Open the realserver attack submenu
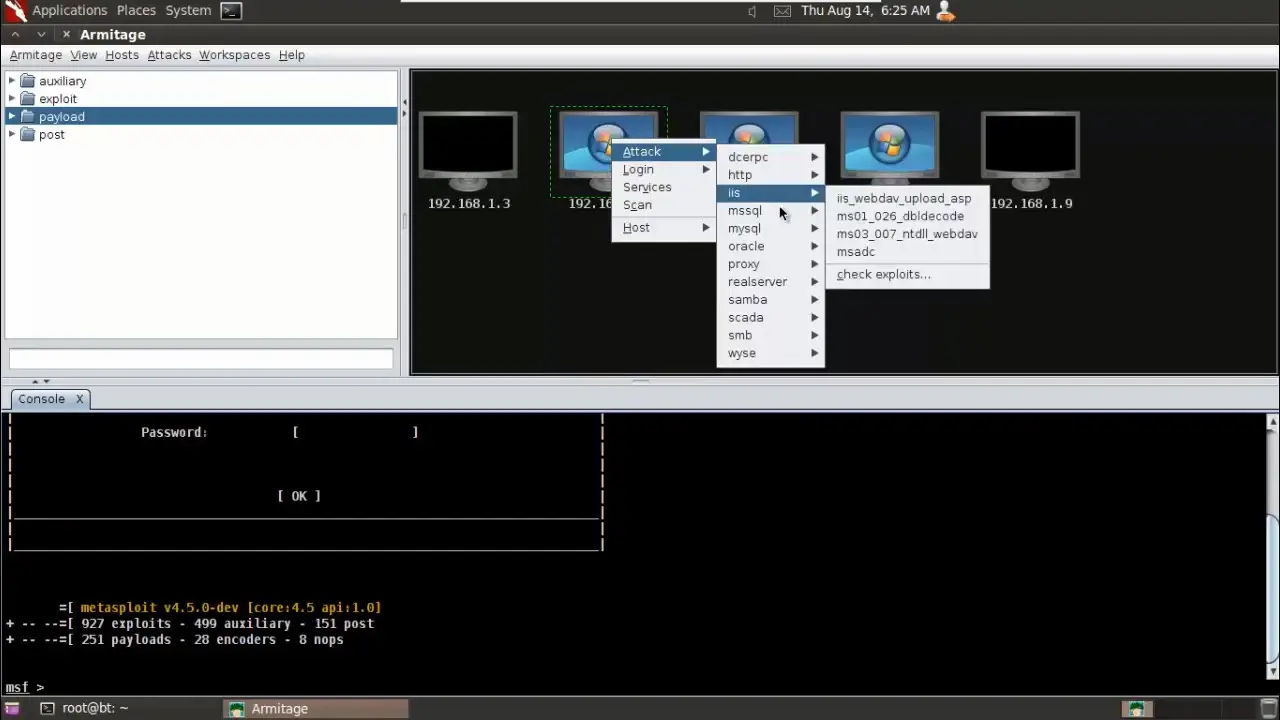Image resolution: width=1280 pixels, height=720 pixels. click(x=771, y=282)
